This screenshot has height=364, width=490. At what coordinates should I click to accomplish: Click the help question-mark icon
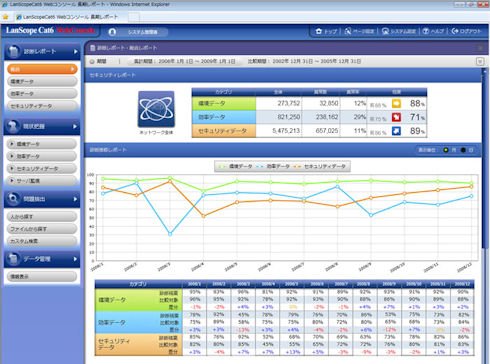426,31
